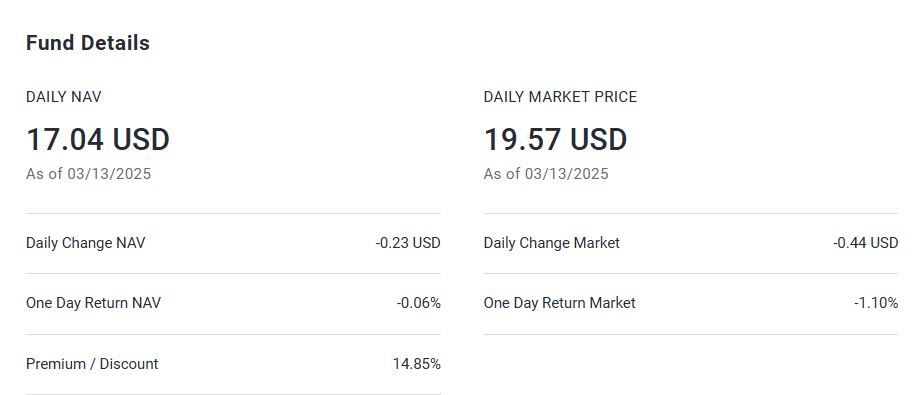The image size is (921, 395).
Task: Click the 19.57 USD market price
Action: [555, 140]
